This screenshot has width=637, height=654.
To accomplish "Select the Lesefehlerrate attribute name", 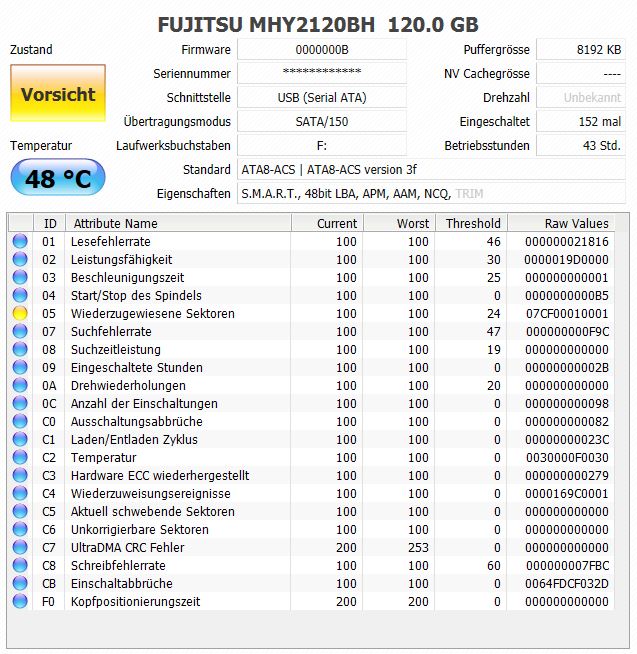I will (111, 241).
